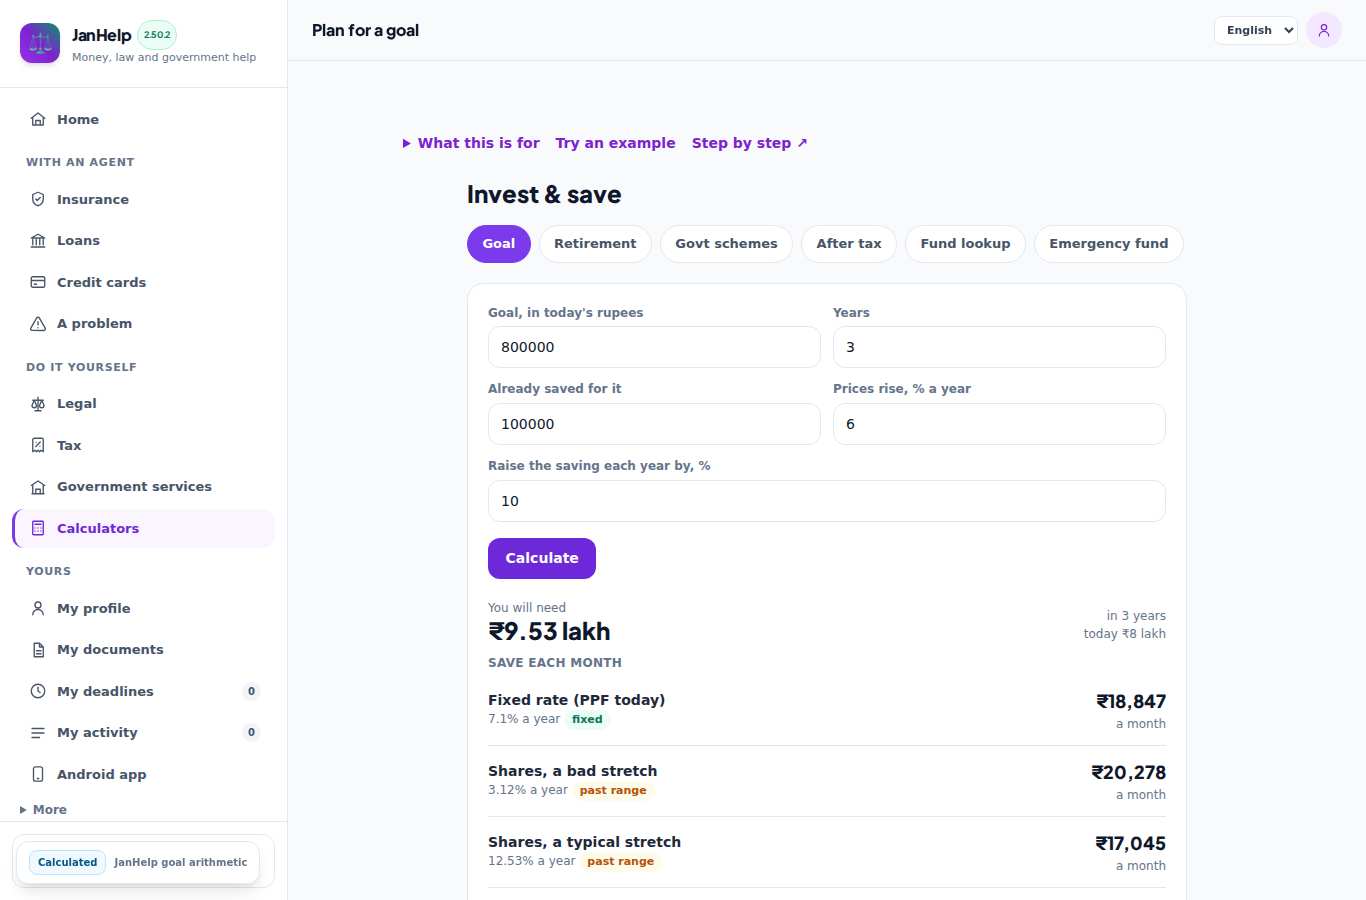Image resolution: width=1366 pixels, height=900 pixels.
Task: Expand the More section in sidebar
Action: pos(44,810)
